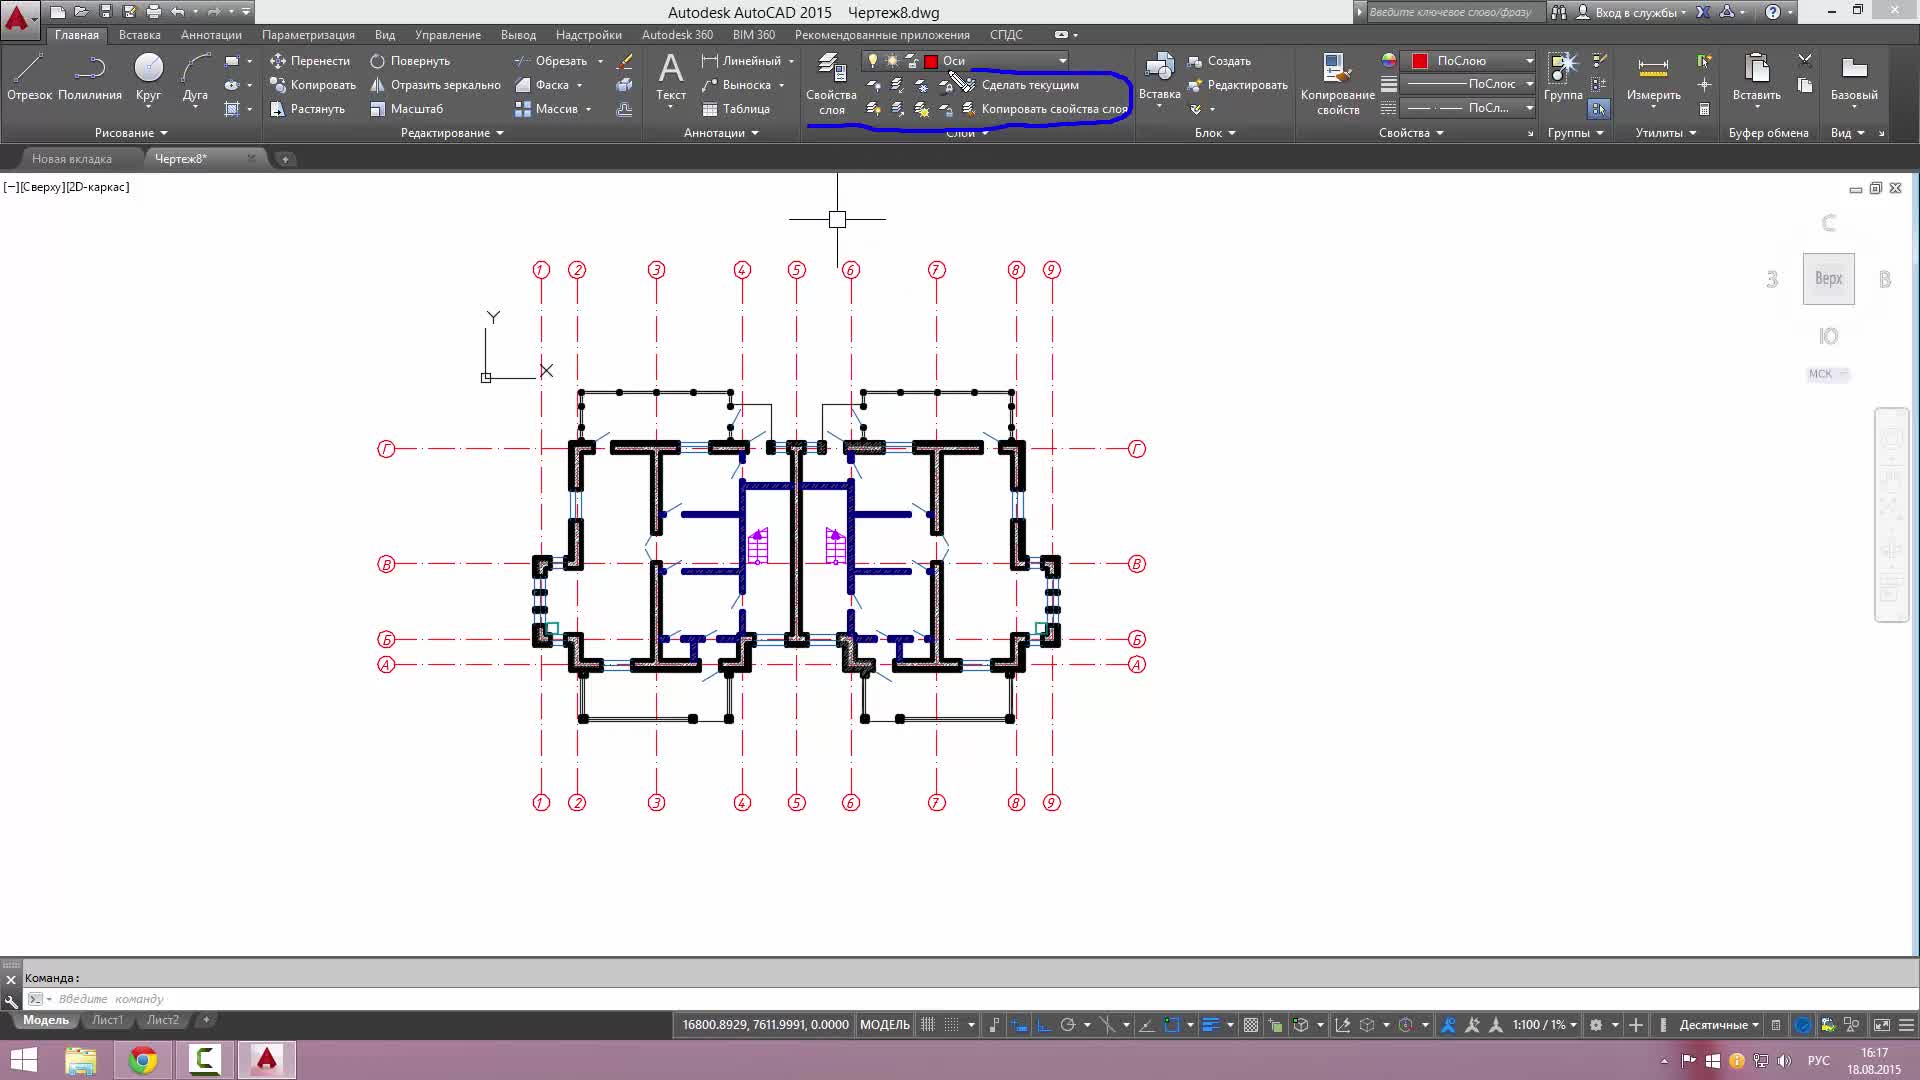
Task: Select the Дуга arc tool
Action: click(195, 77)
